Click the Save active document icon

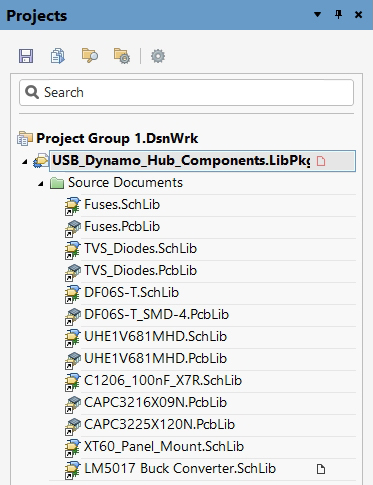coord(26,56)
